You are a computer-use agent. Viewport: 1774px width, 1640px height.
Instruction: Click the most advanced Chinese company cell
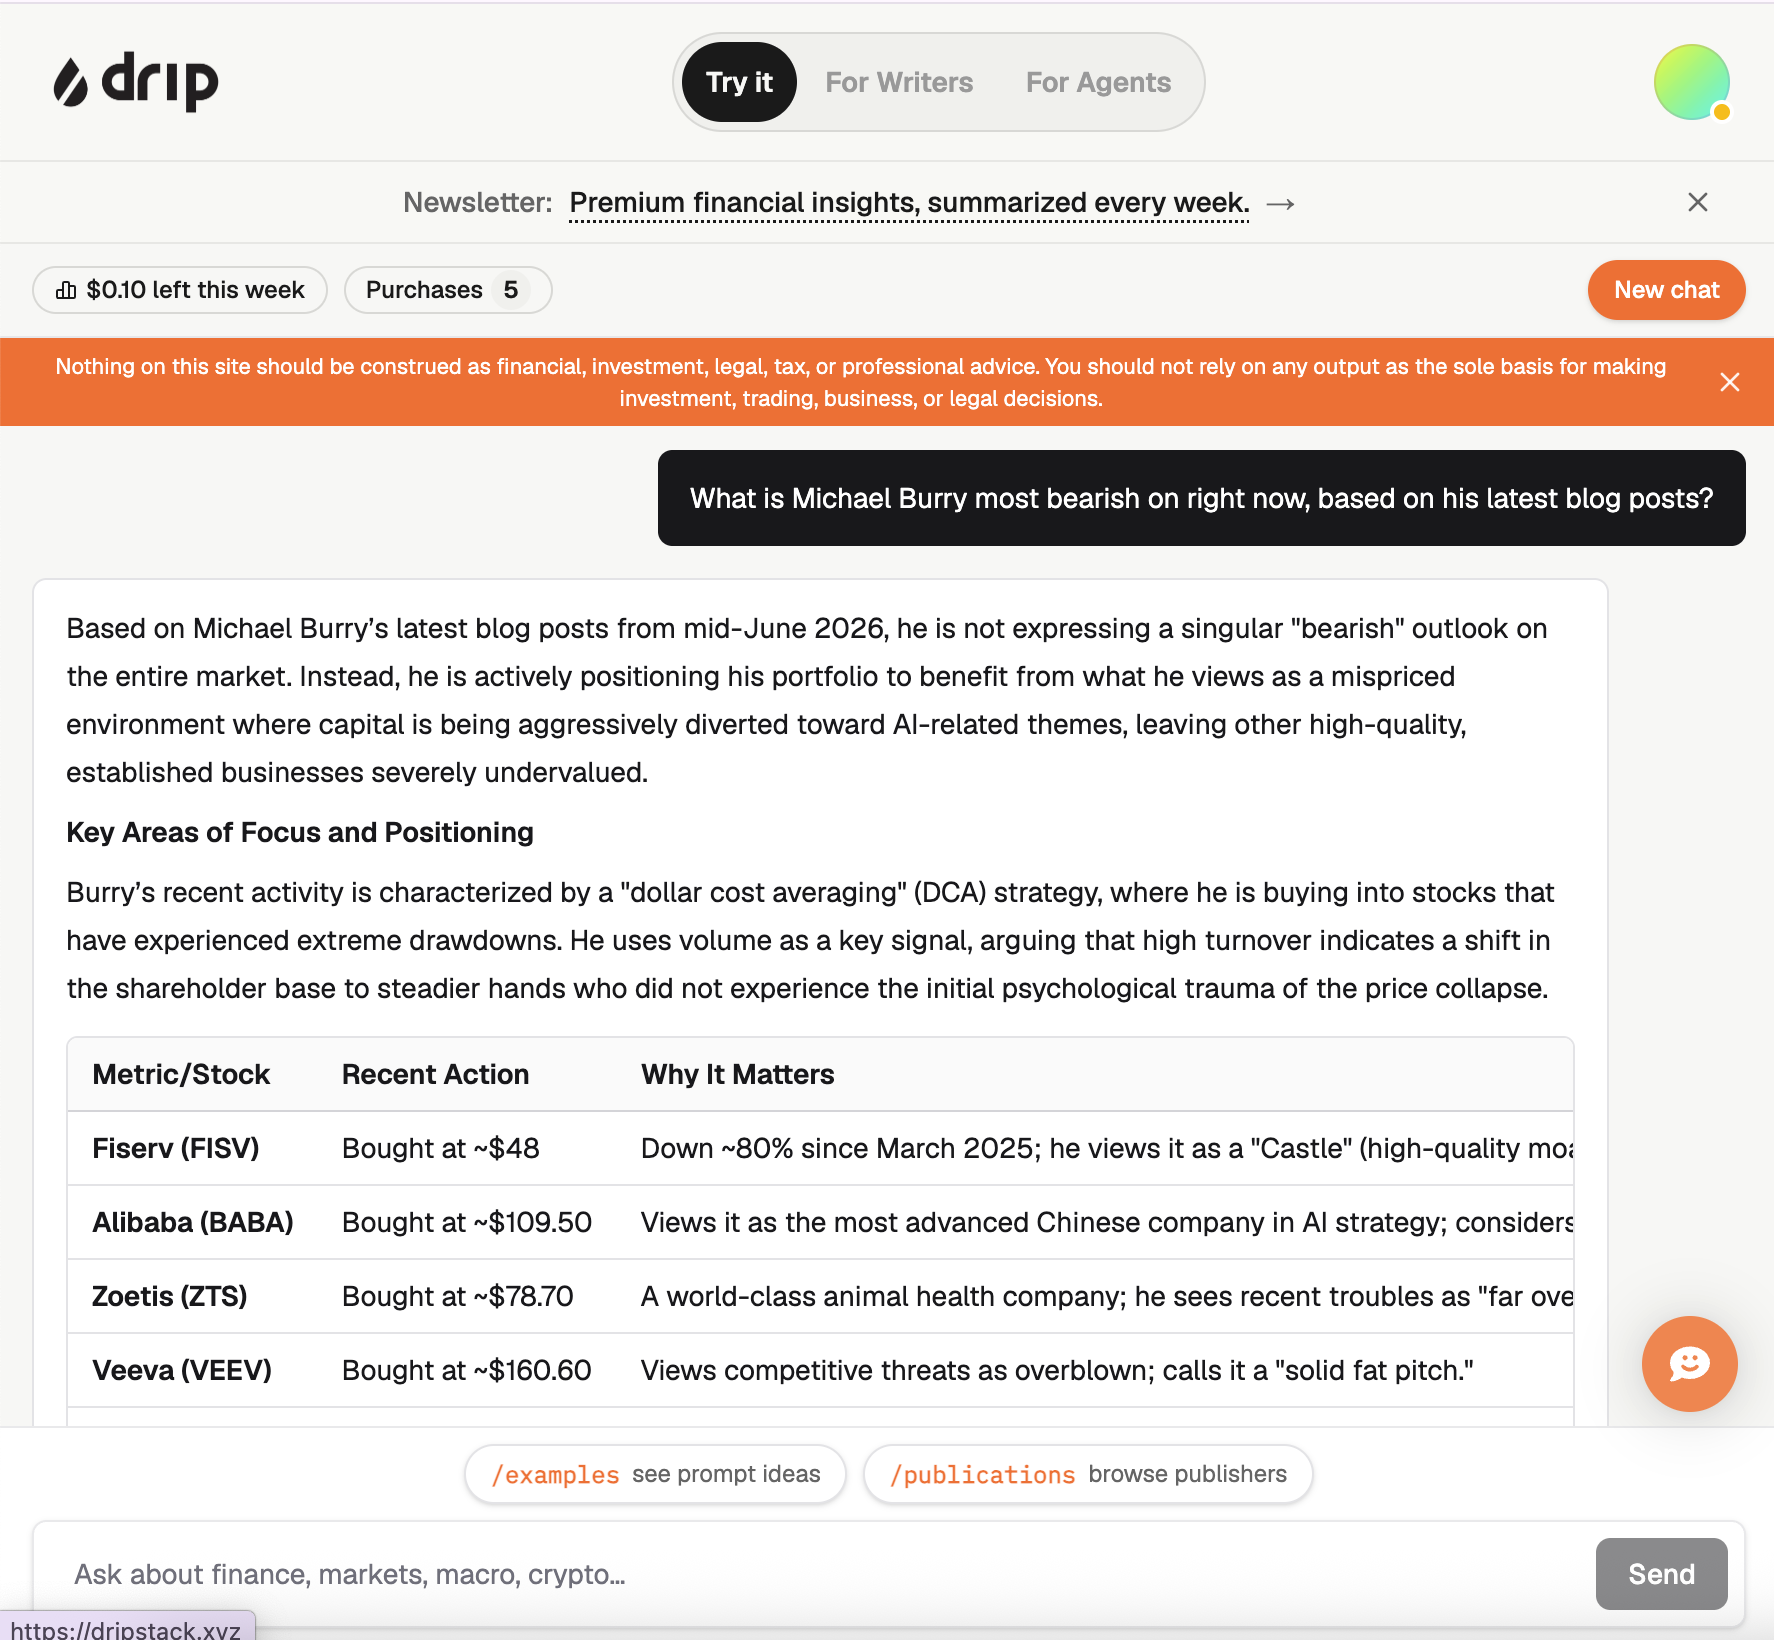tap(1095, 1222)
